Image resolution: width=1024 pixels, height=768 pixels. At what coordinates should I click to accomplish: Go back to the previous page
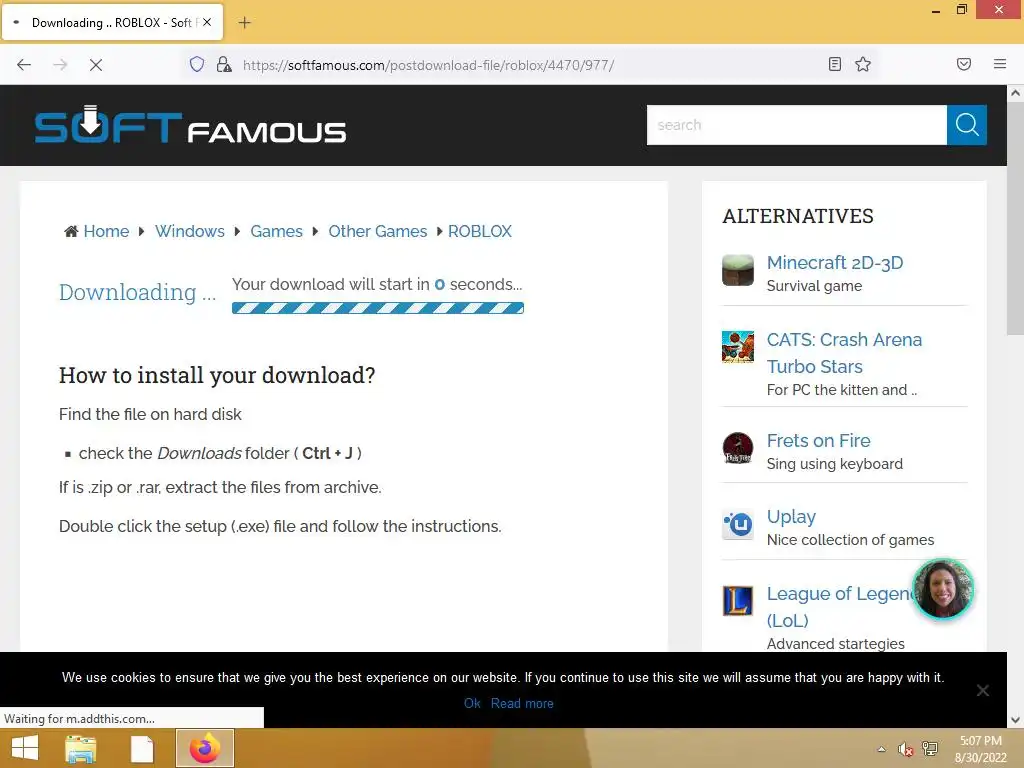[x=24, y=65]
